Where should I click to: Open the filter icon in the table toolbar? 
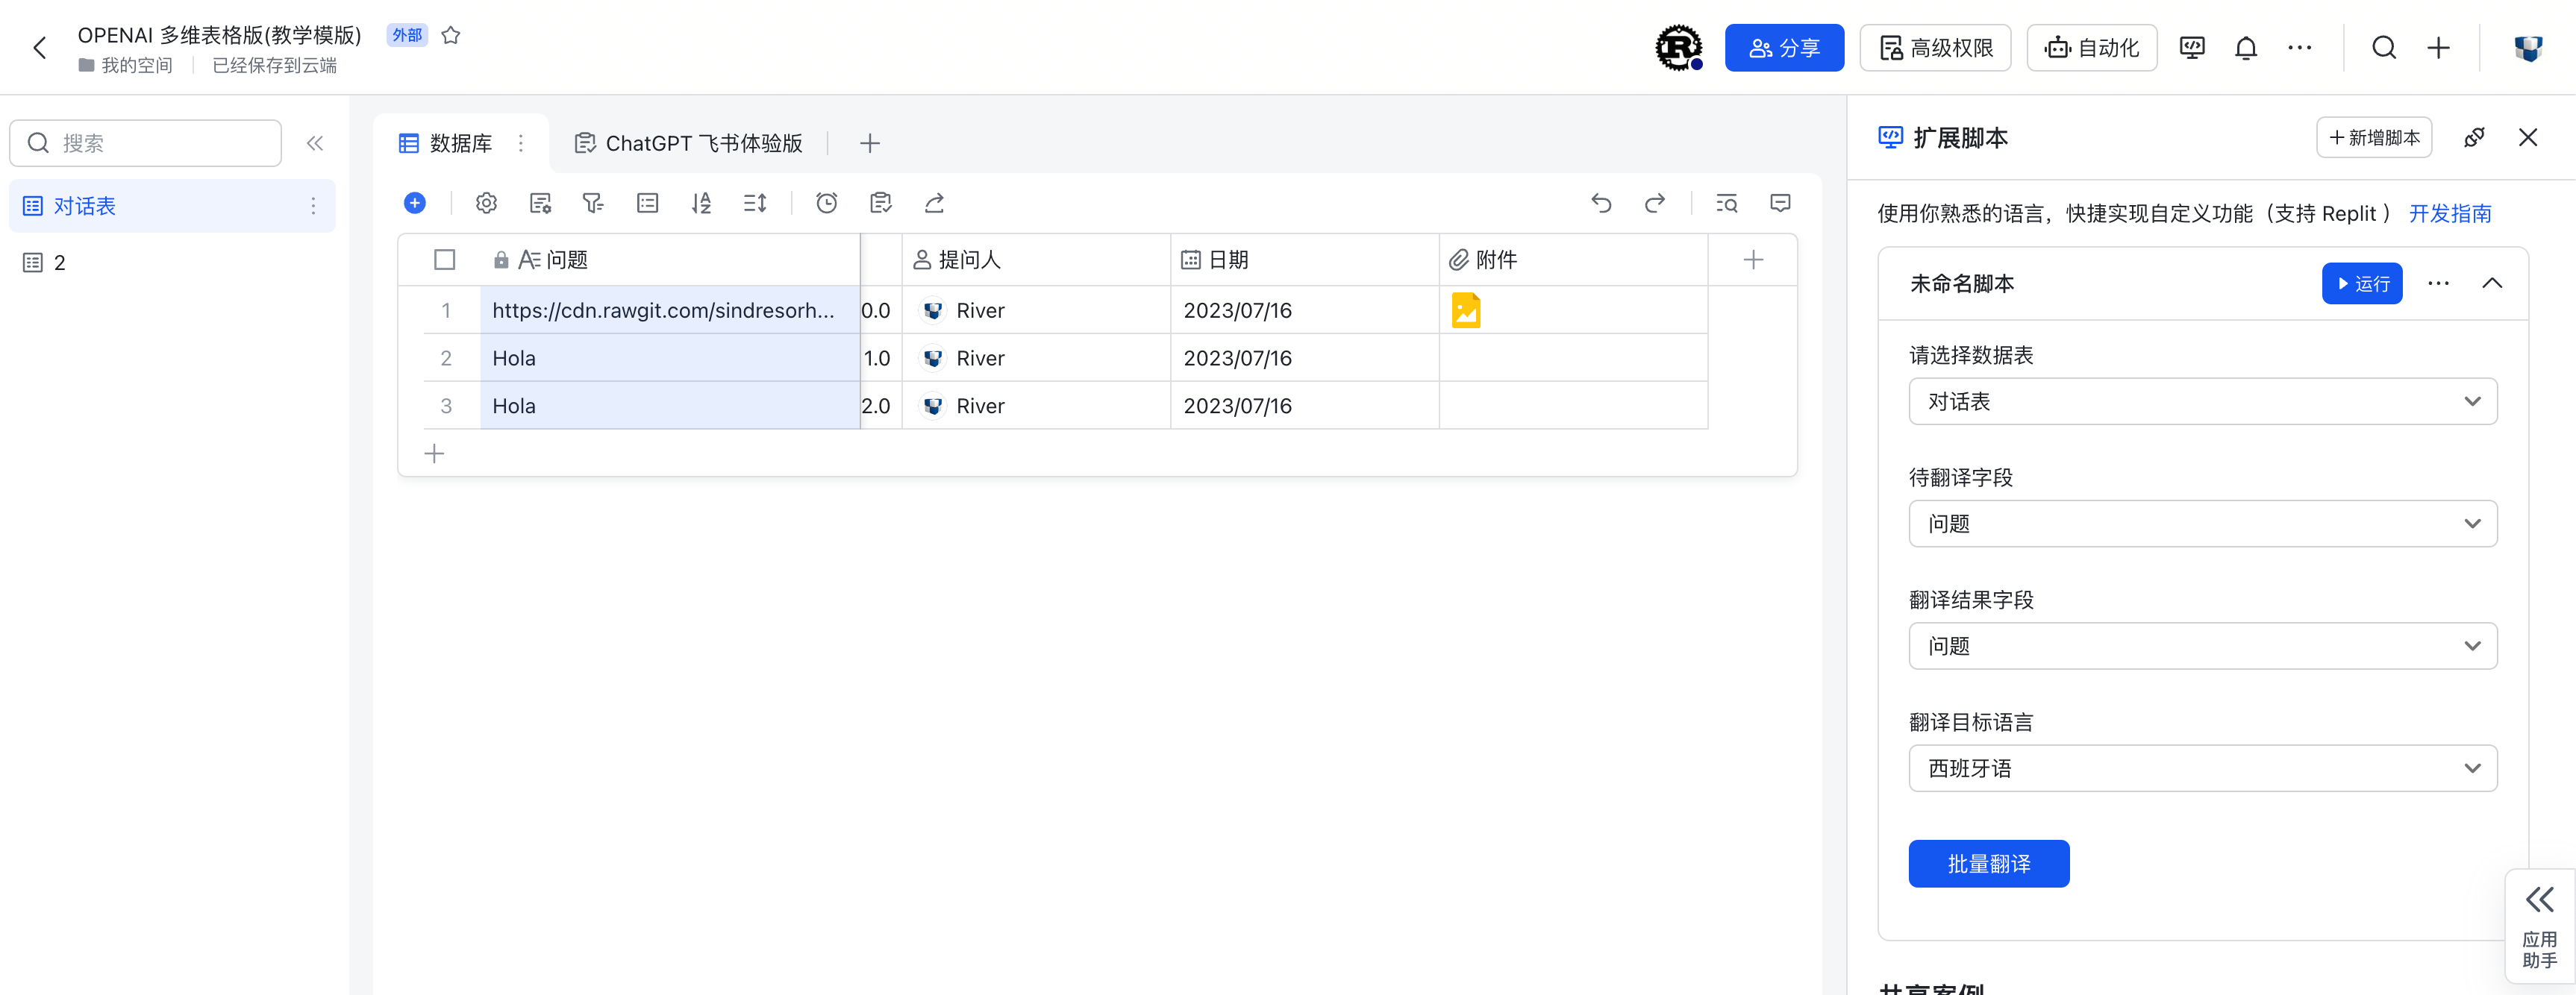tap(593, 202)
